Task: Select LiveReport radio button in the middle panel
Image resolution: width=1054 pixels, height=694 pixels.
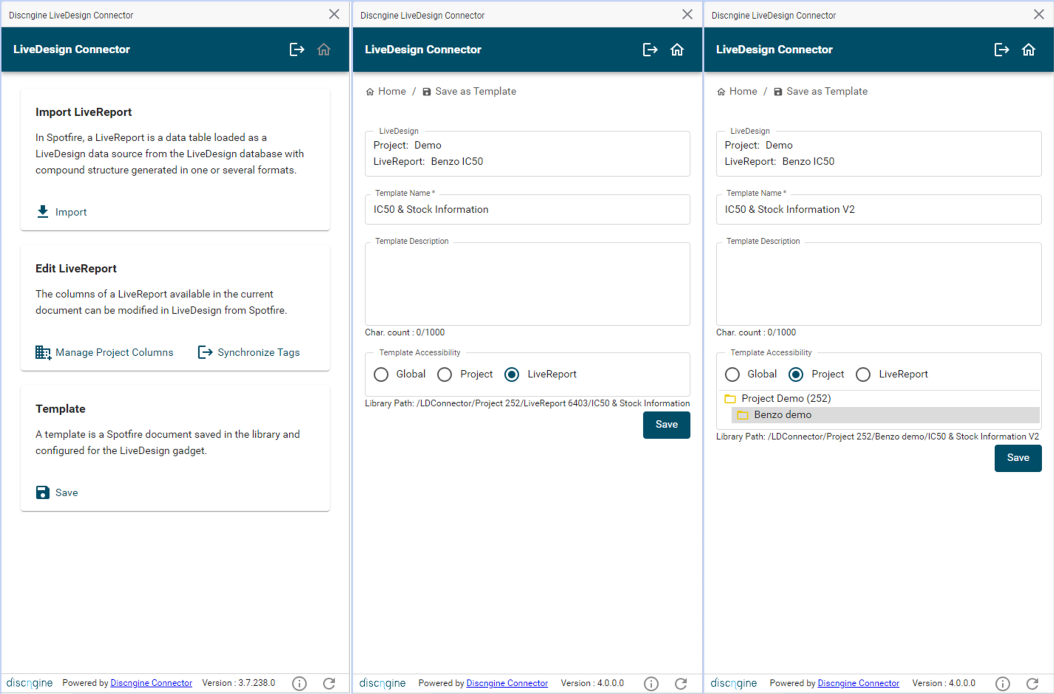Action: click(x=512, y=374)
